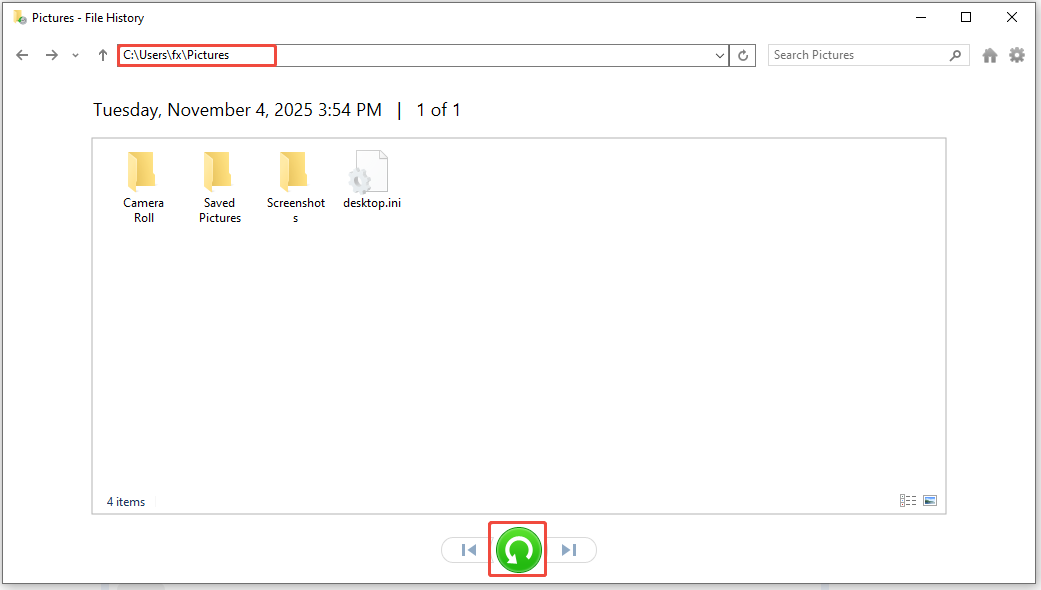The image size is (1041, 590).
Task: Refresh the current File History view
Action: point(742,55)
